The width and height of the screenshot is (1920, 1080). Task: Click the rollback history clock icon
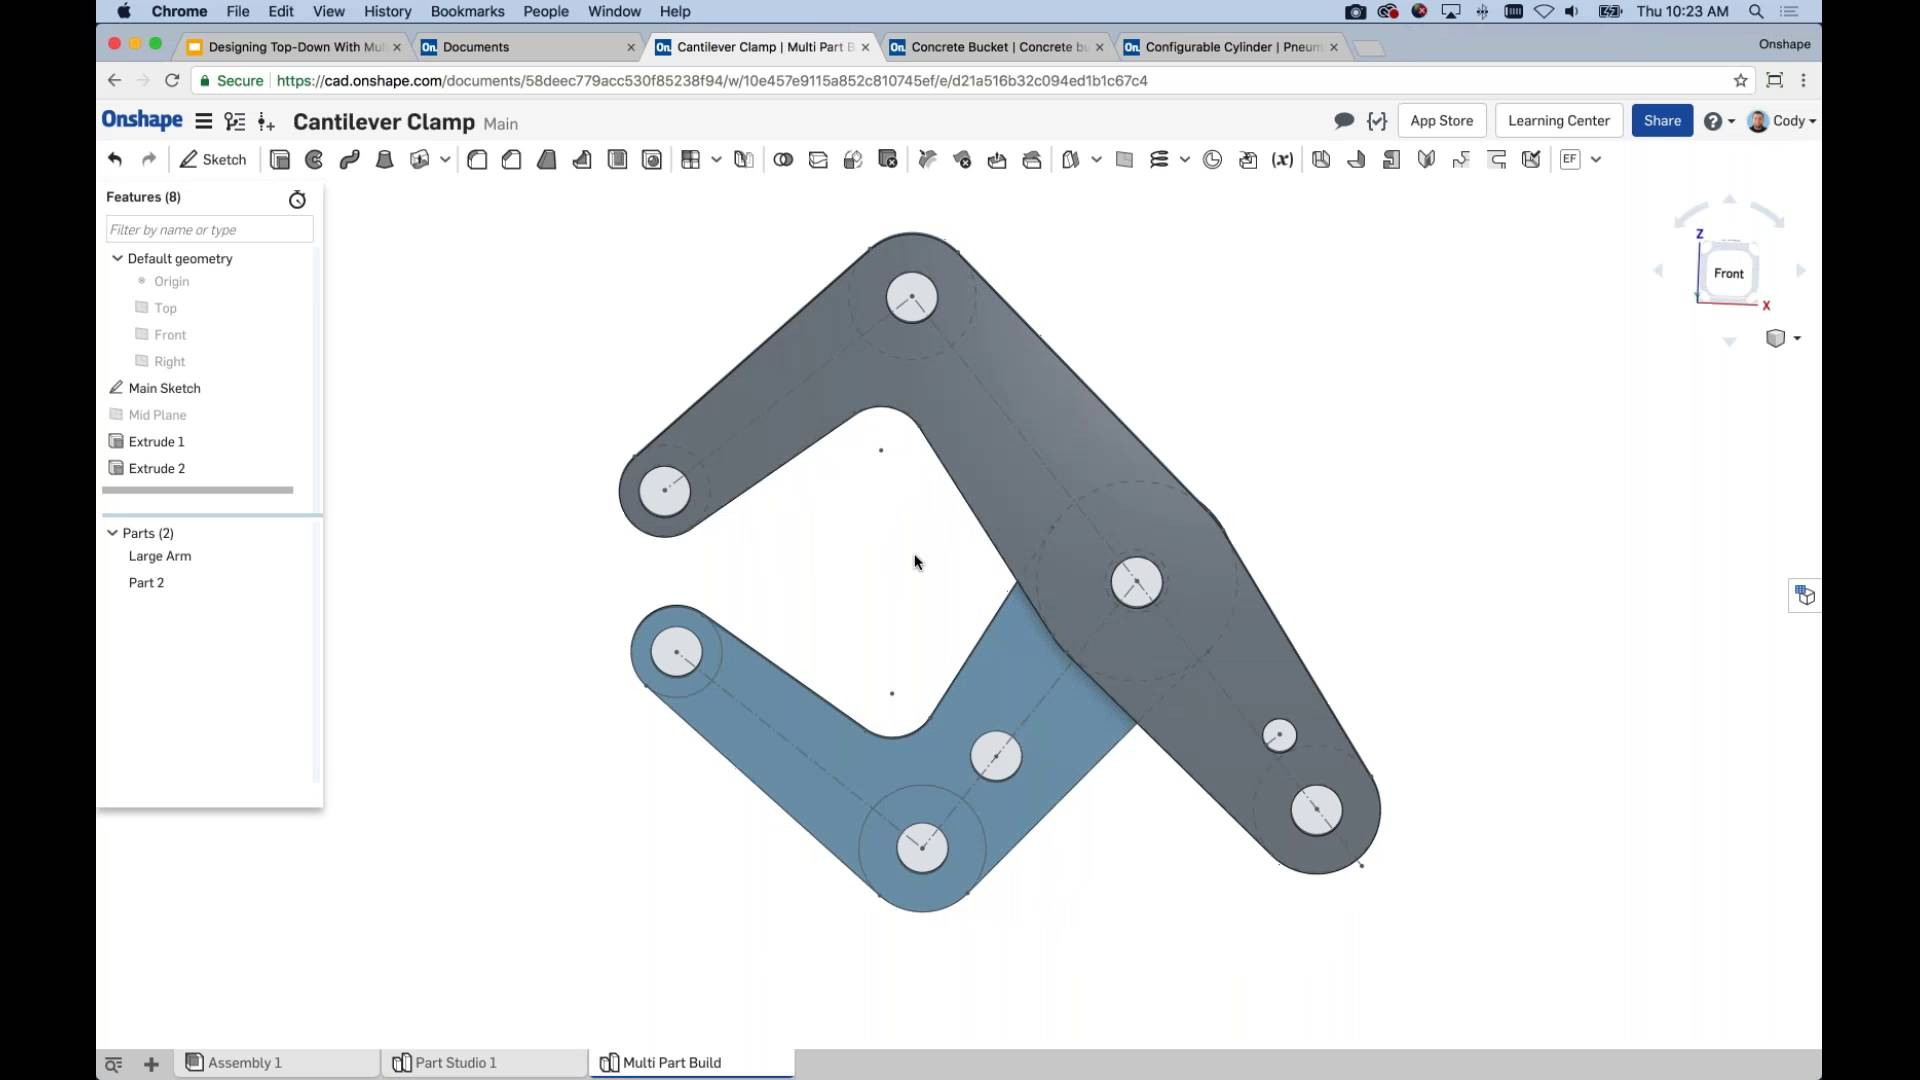[297, 200]
